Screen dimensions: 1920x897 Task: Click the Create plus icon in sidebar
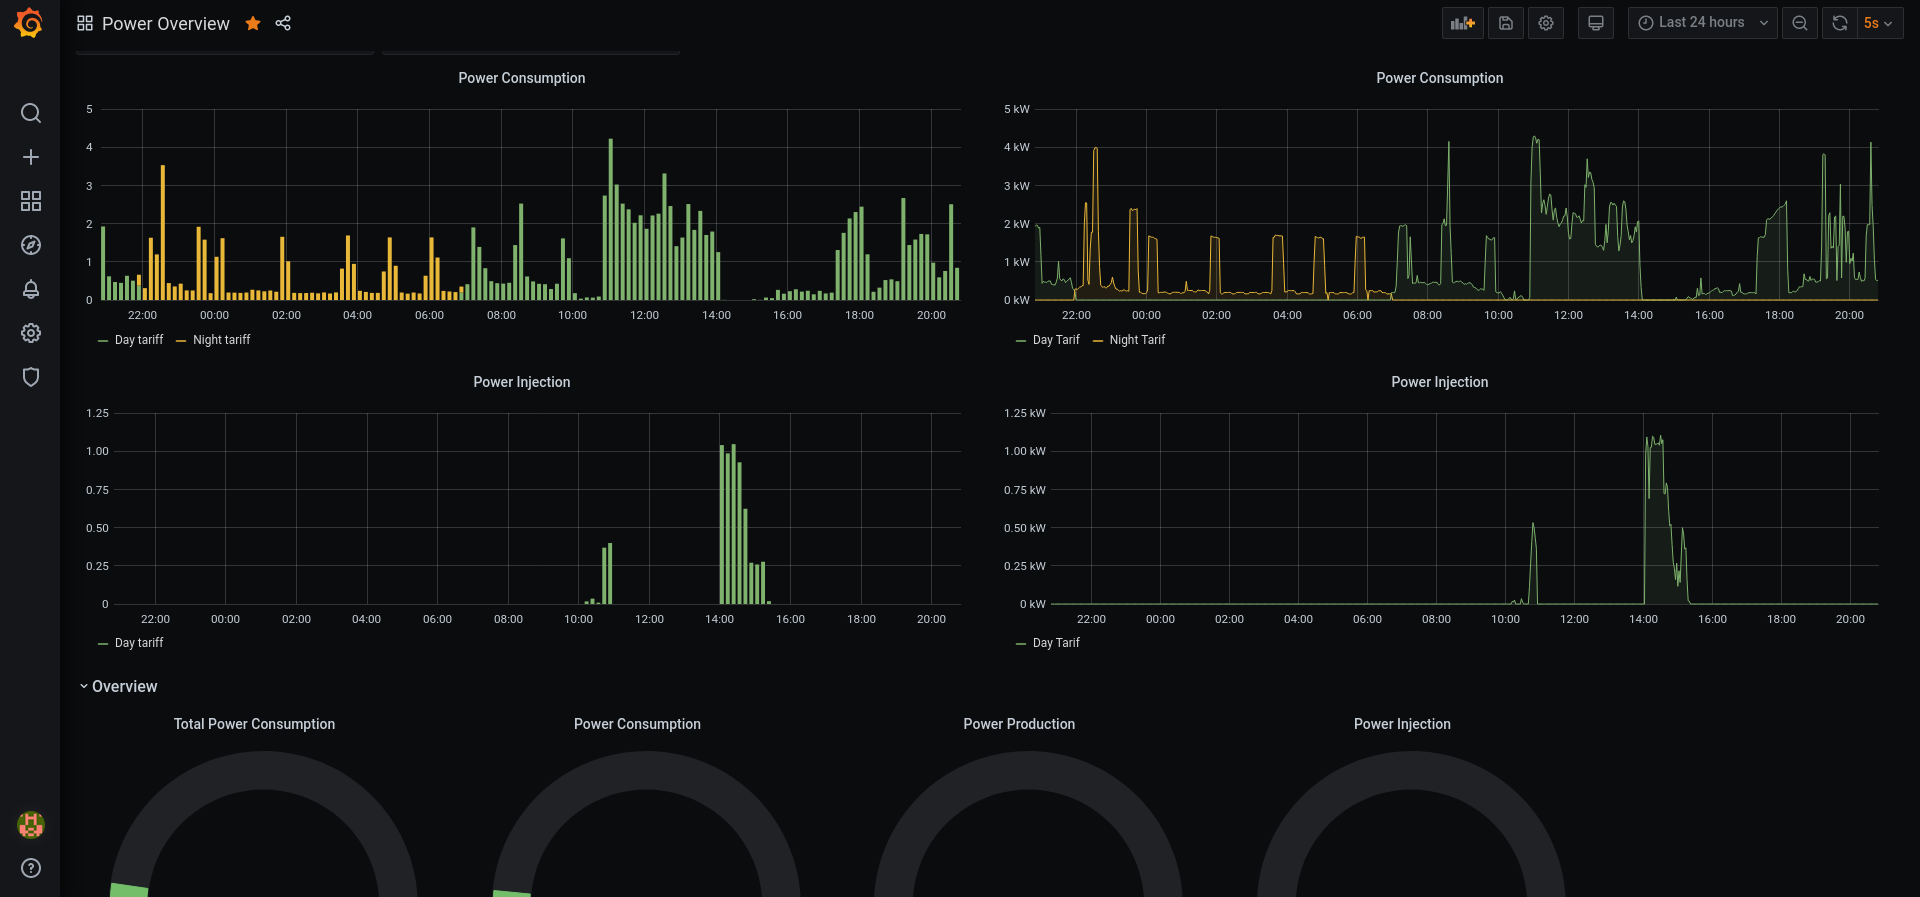(31, 157)
